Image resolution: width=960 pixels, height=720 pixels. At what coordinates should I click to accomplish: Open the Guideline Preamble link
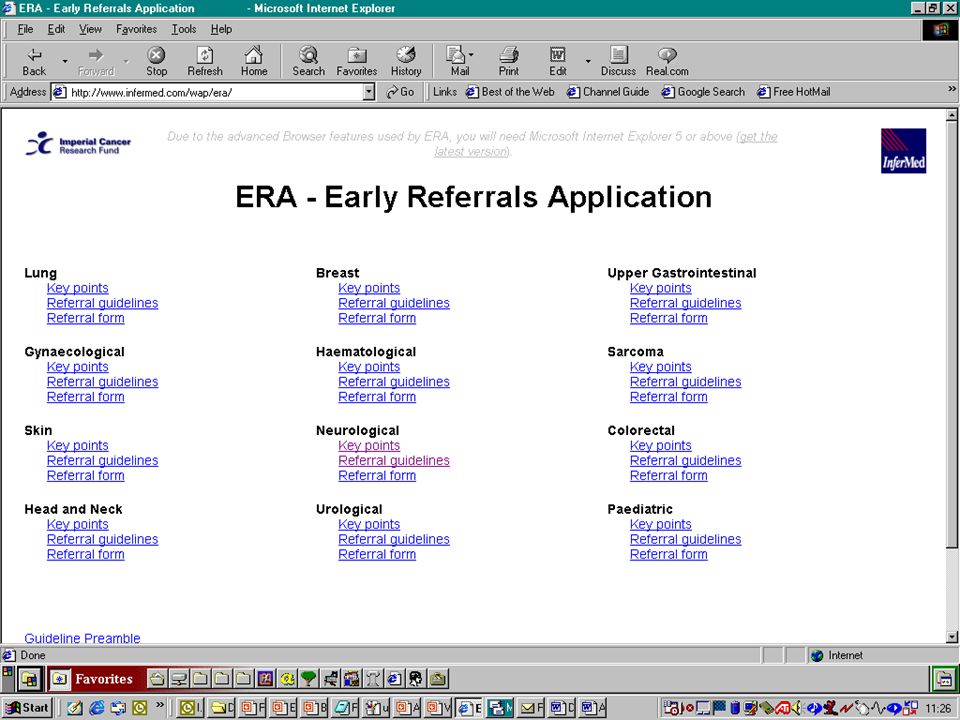pyautogui.click(x=82, y=638)
